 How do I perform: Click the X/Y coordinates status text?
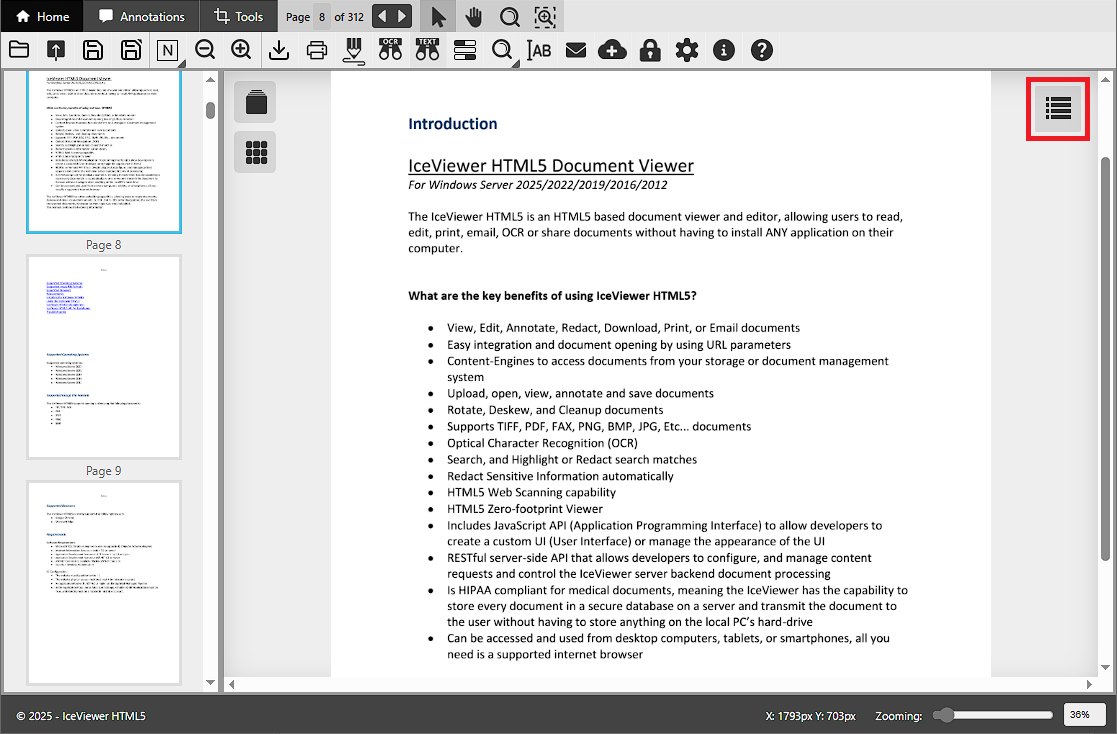coord(811,715)
